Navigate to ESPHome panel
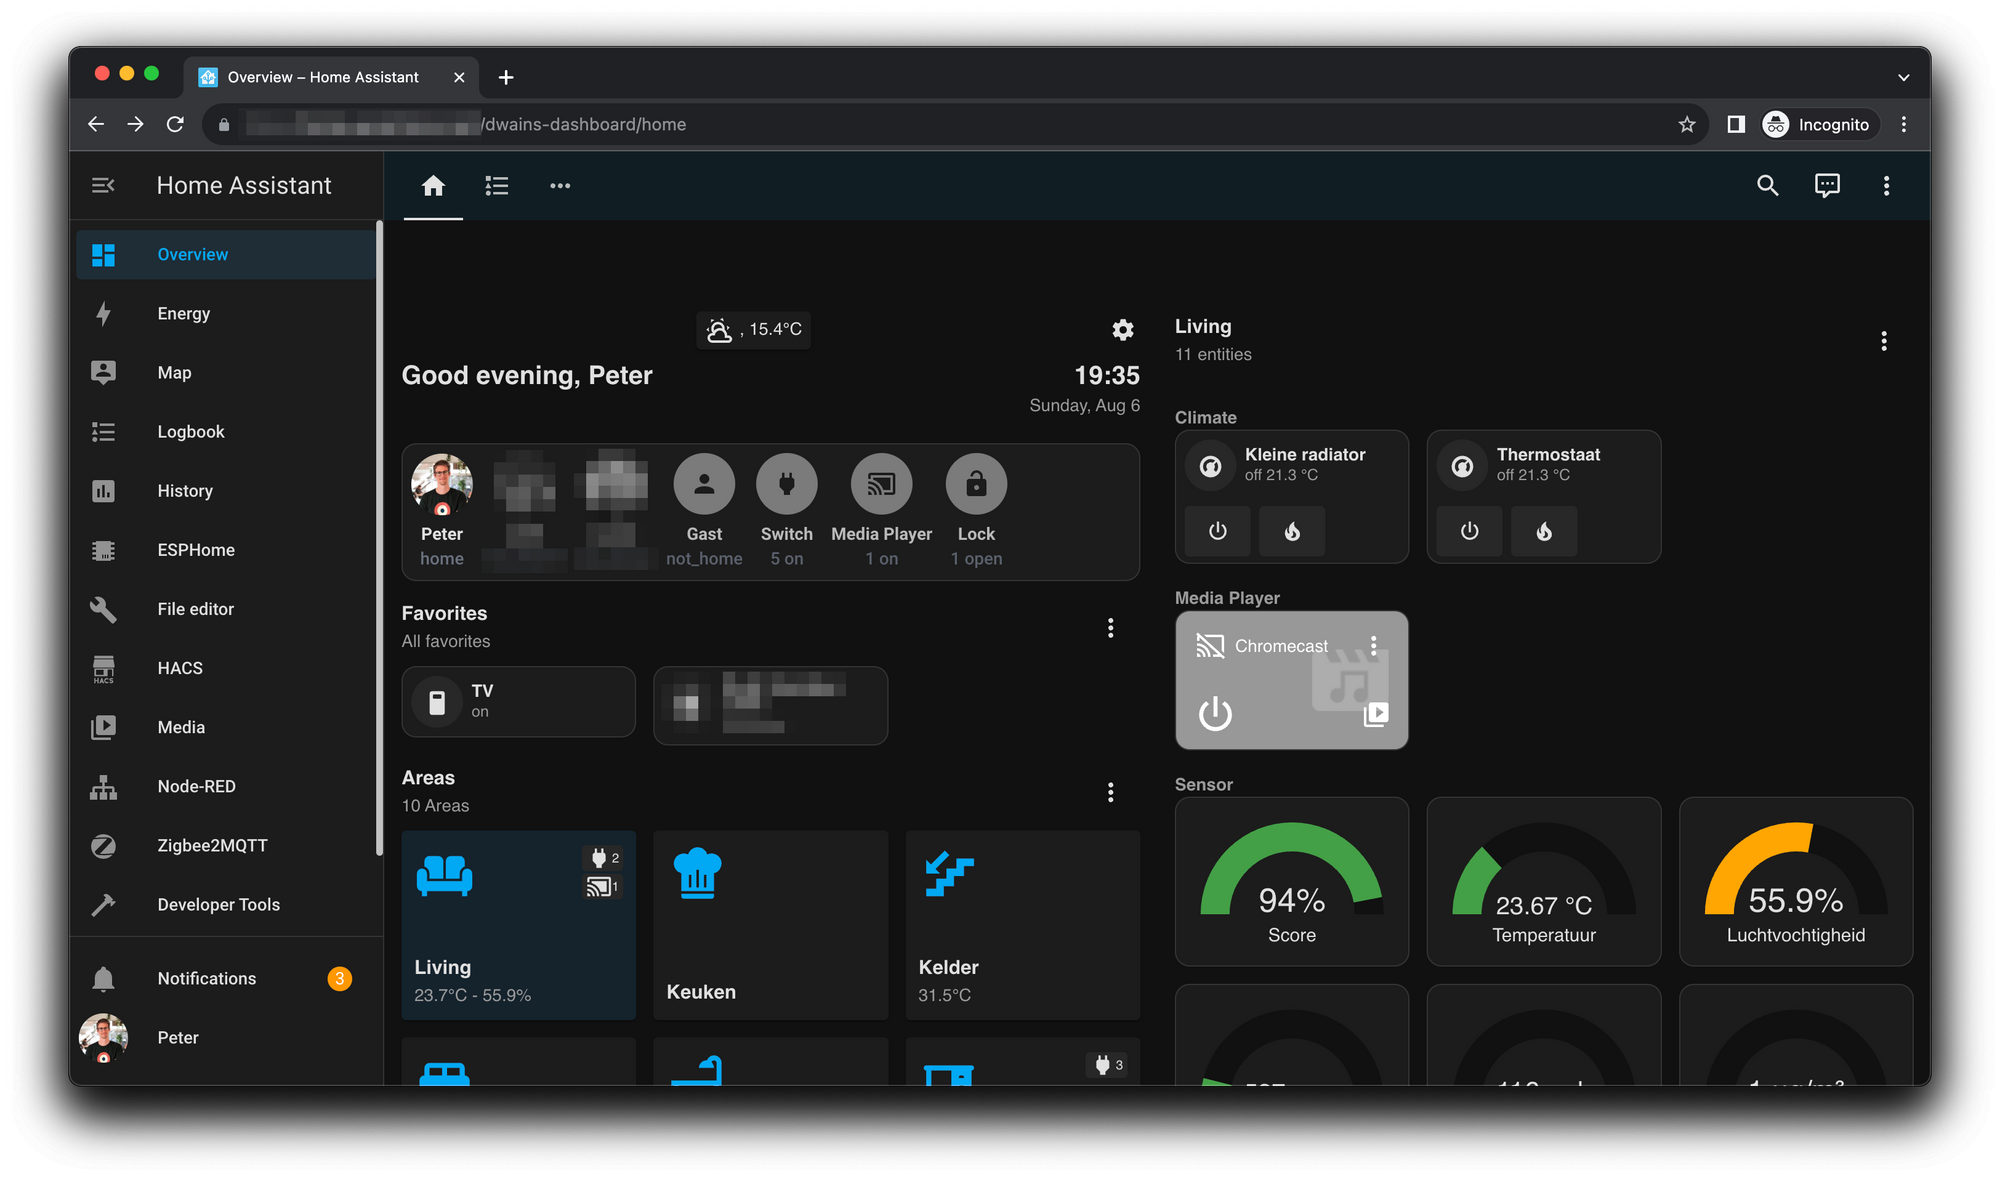 click(195, 549)
